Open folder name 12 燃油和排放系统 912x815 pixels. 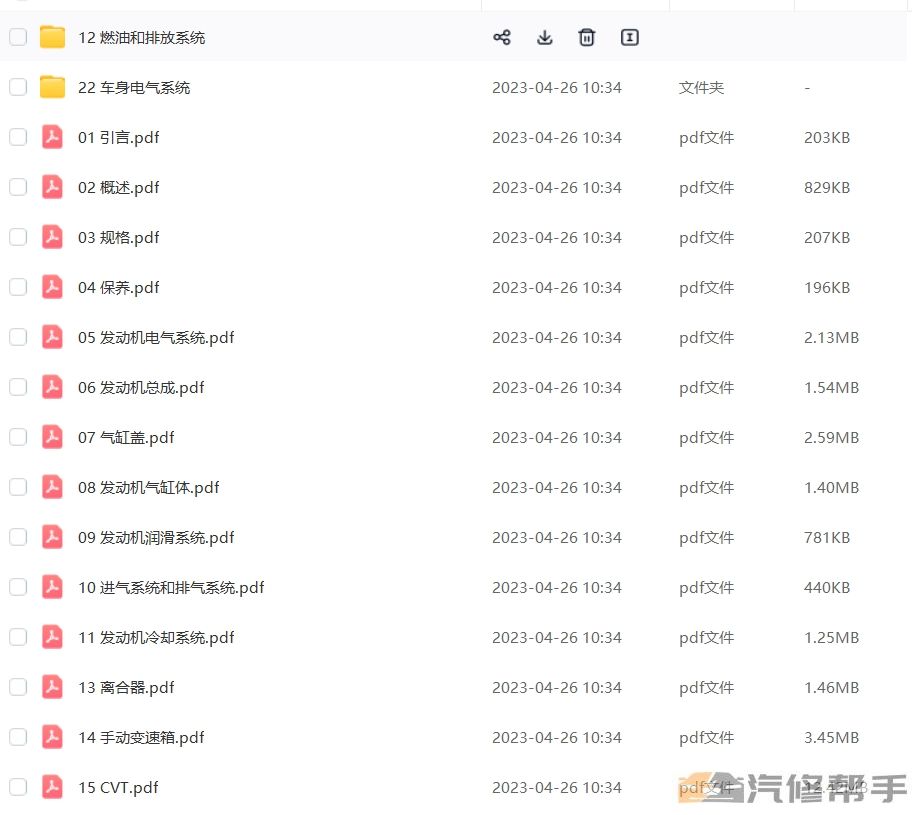click(141, 38)
